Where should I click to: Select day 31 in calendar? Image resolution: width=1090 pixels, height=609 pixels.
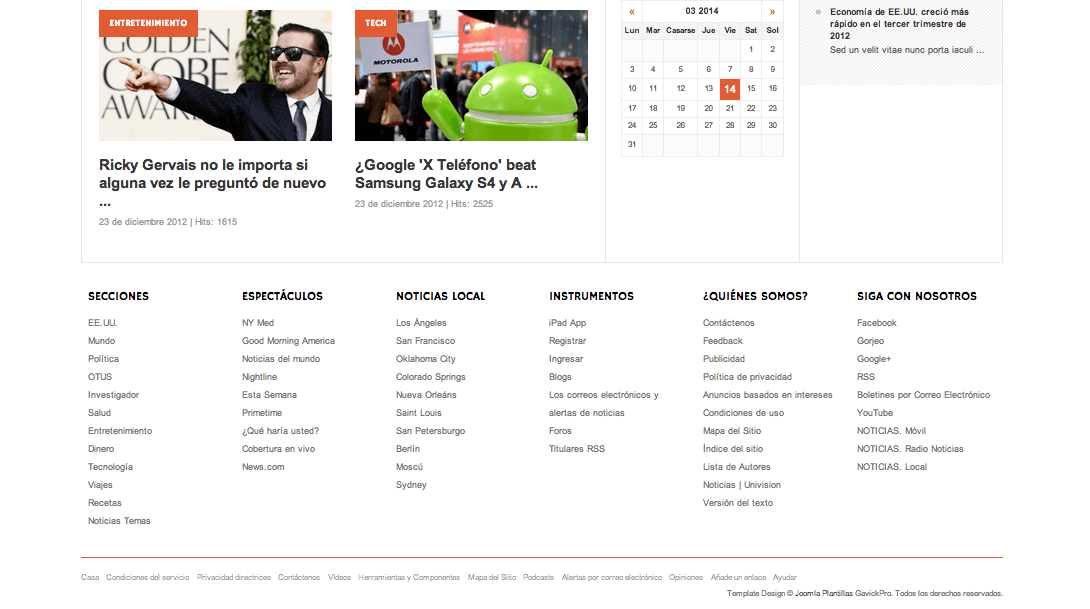pyautogui.click(x=632, y=145)
